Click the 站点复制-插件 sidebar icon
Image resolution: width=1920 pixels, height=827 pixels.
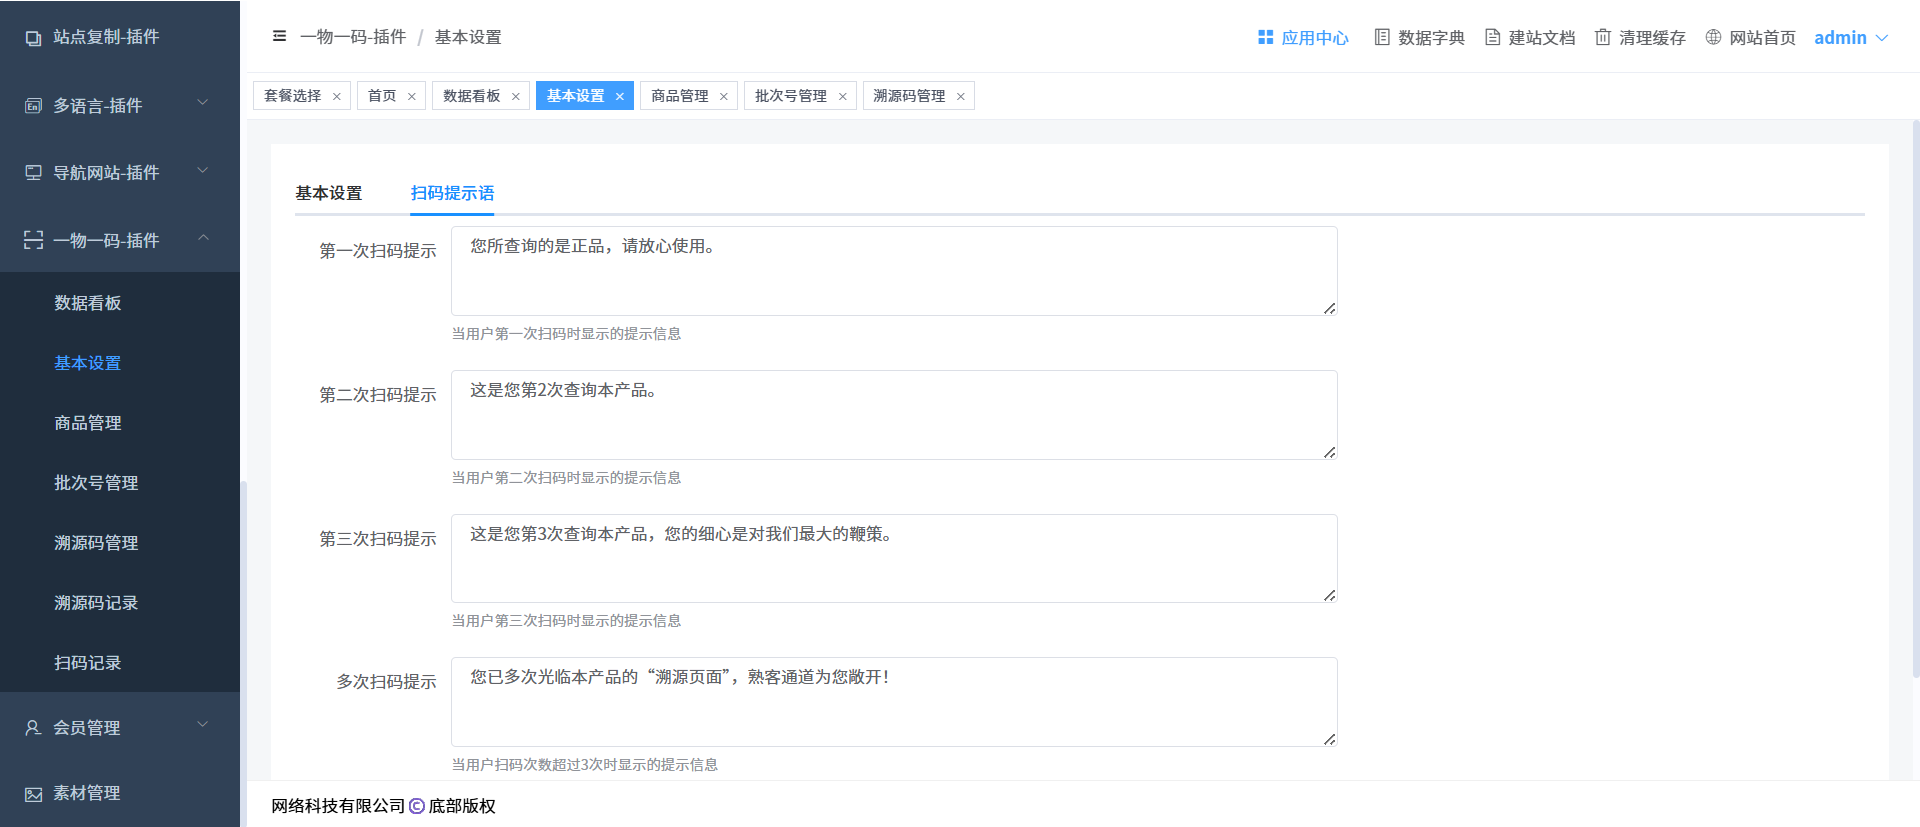coord(33,38)
